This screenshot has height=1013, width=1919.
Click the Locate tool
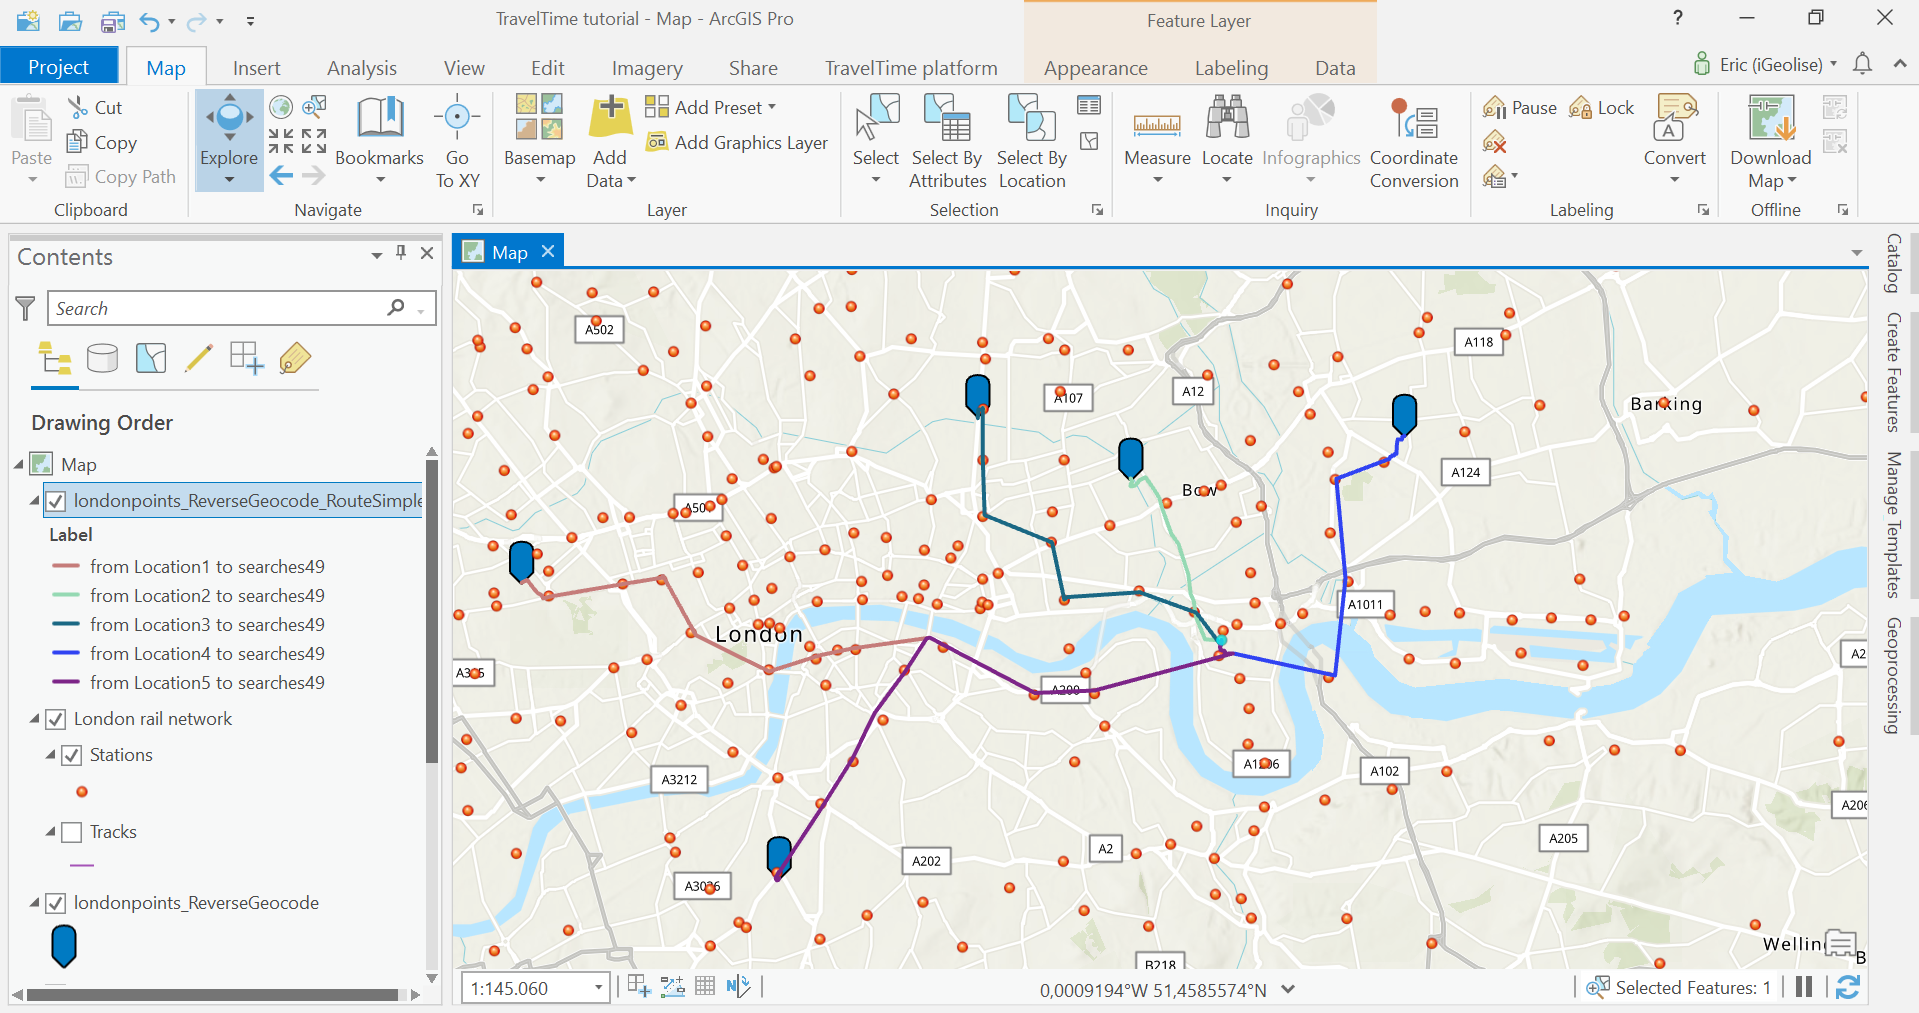click(1227, 140)
